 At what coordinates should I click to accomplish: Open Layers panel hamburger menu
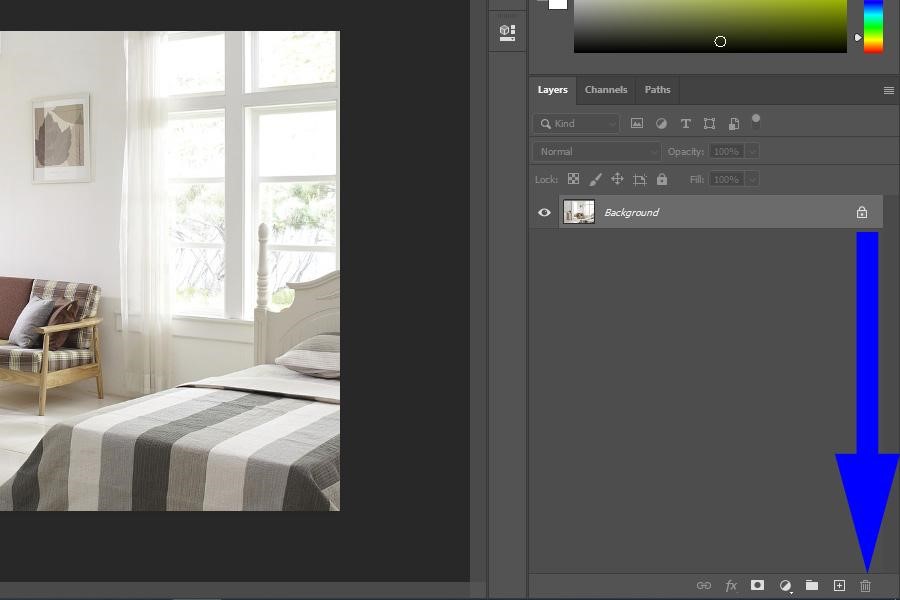pyautogui.click(x=888, y=91)
